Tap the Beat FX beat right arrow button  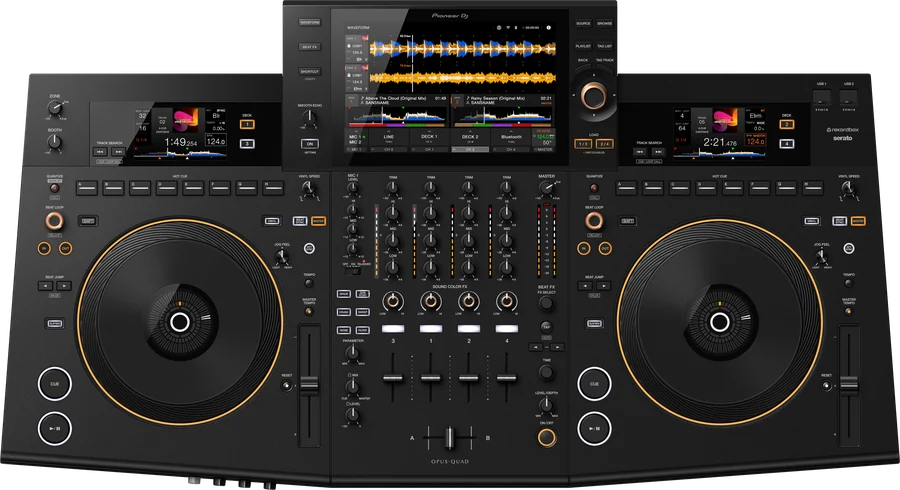[557, 347]
